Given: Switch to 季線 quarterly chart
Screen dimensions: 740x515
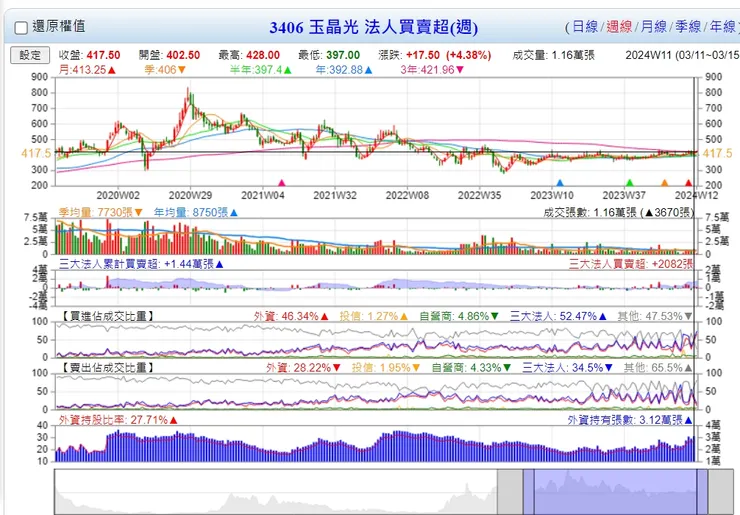Looking at the screenshot, I should [688, 26].
